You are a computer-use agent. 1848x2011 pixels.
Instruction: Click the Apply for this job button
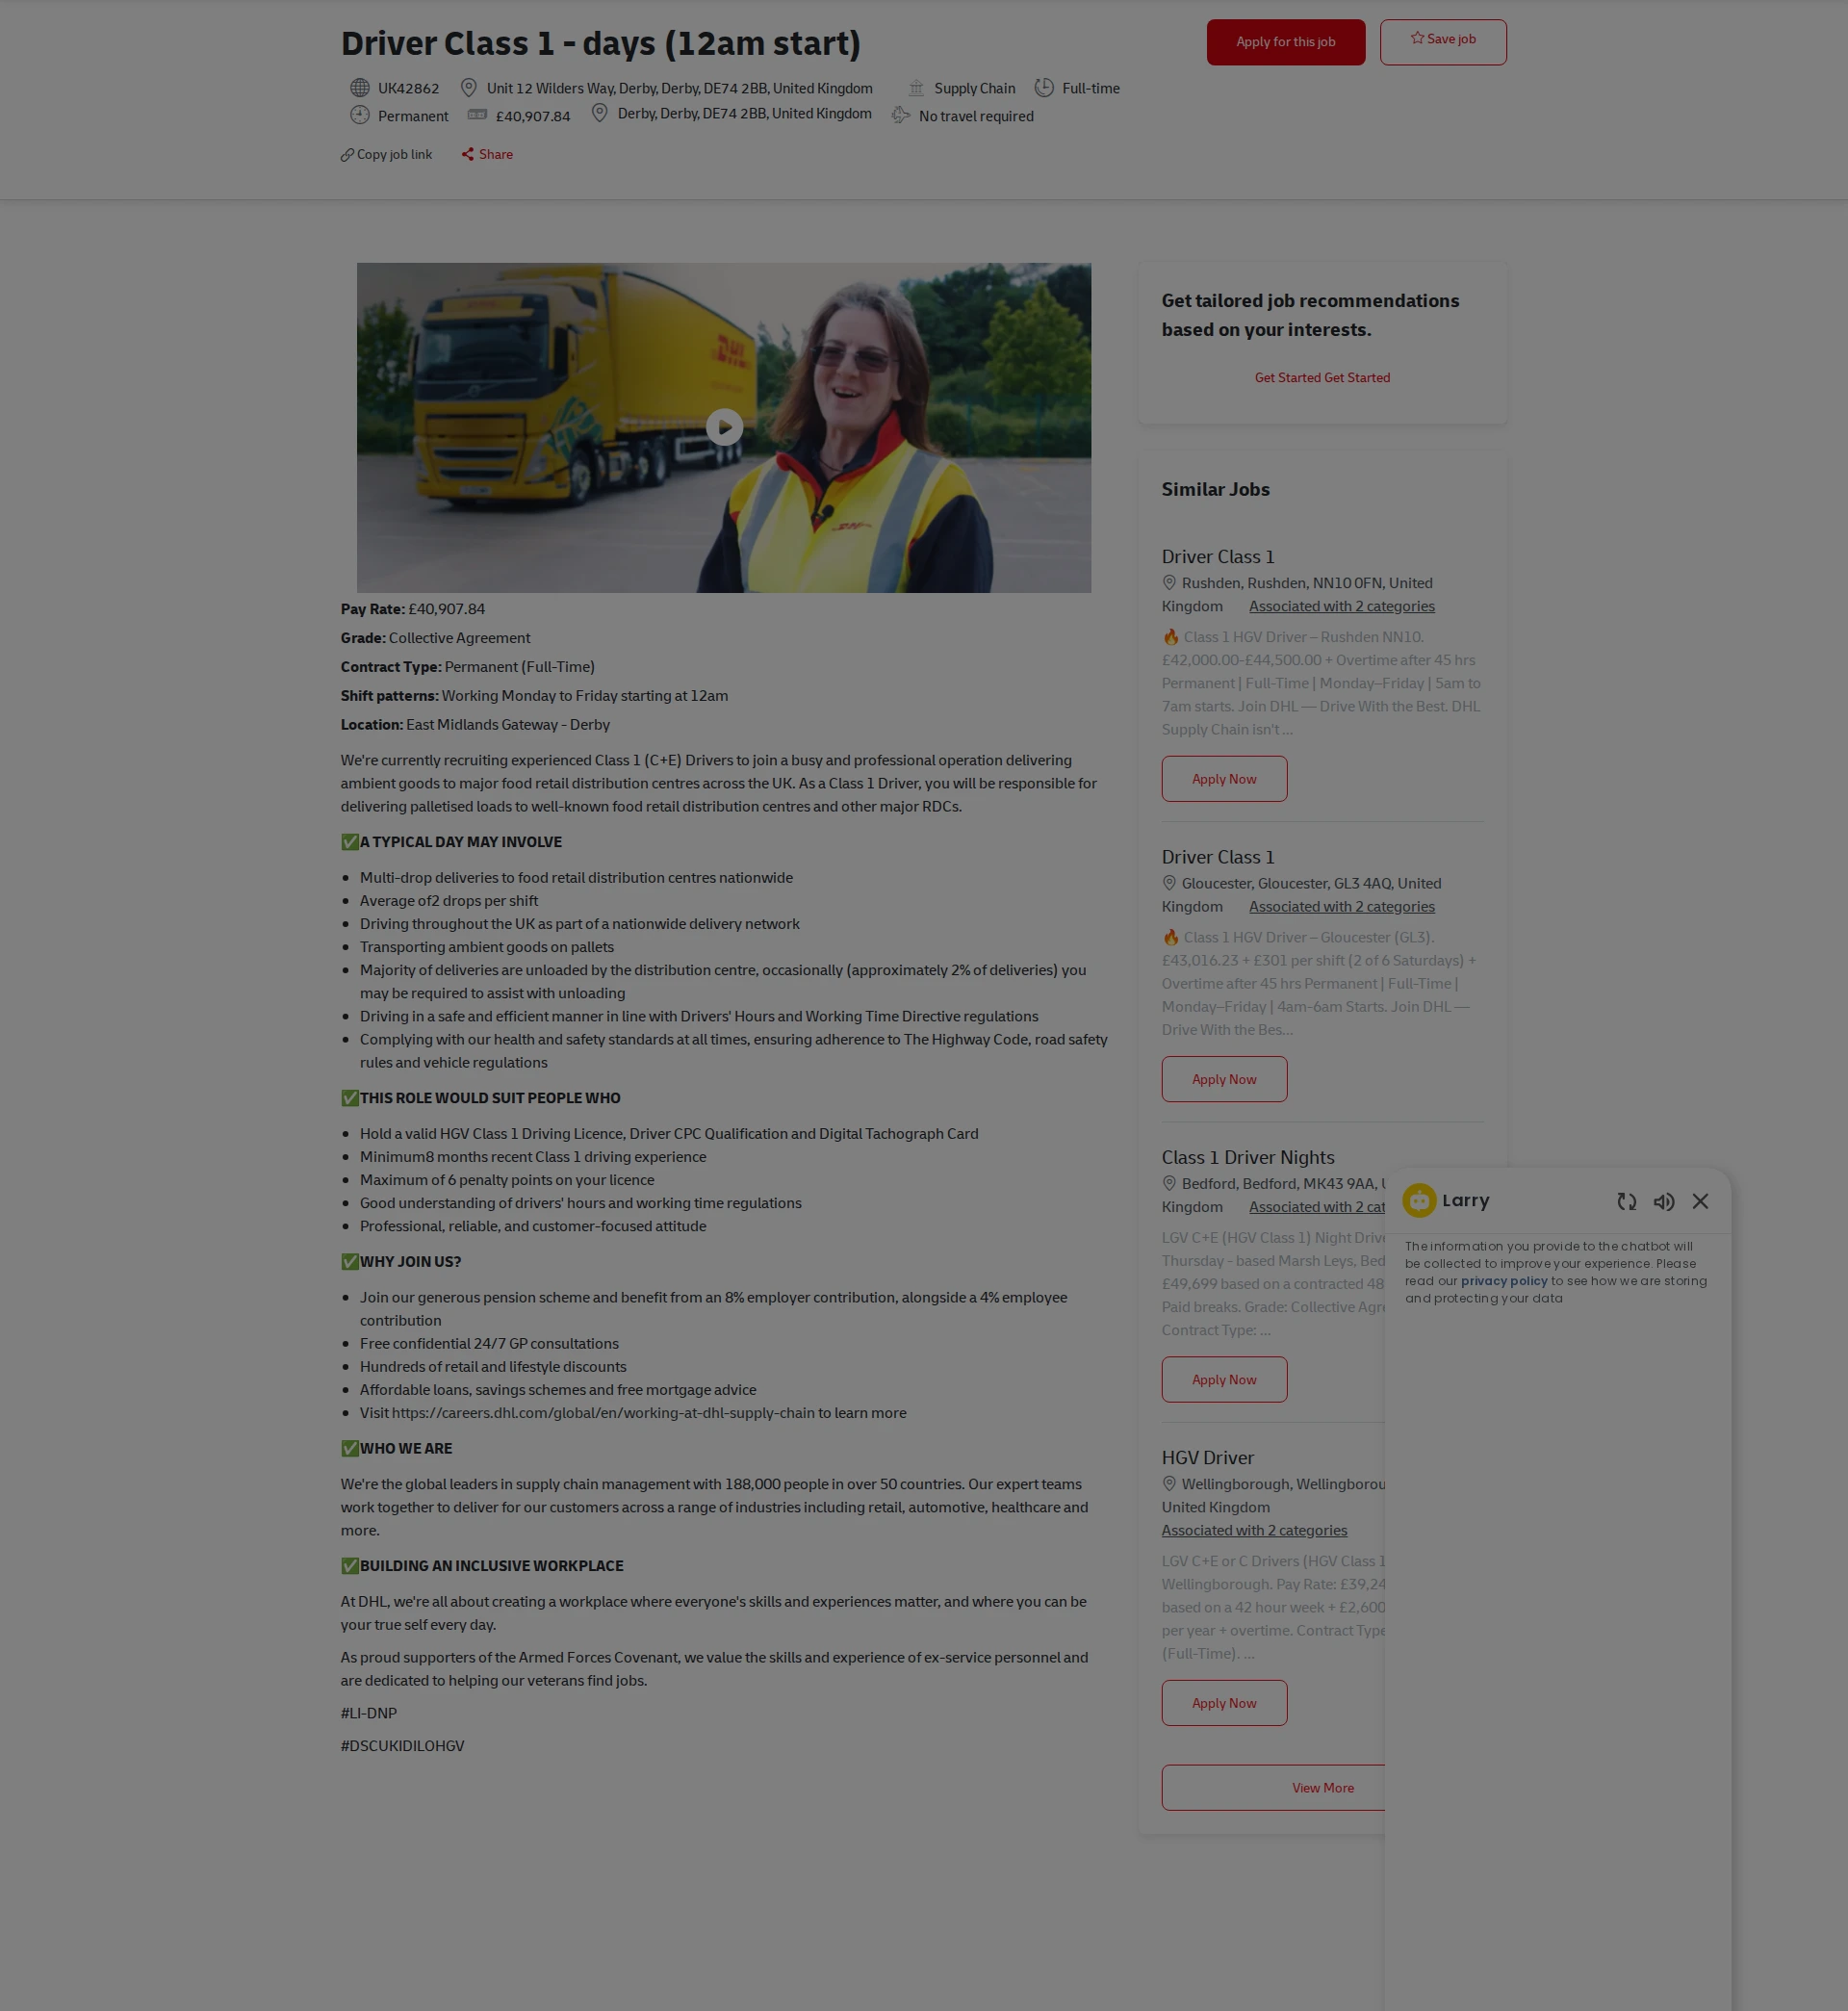point(1285,42)
